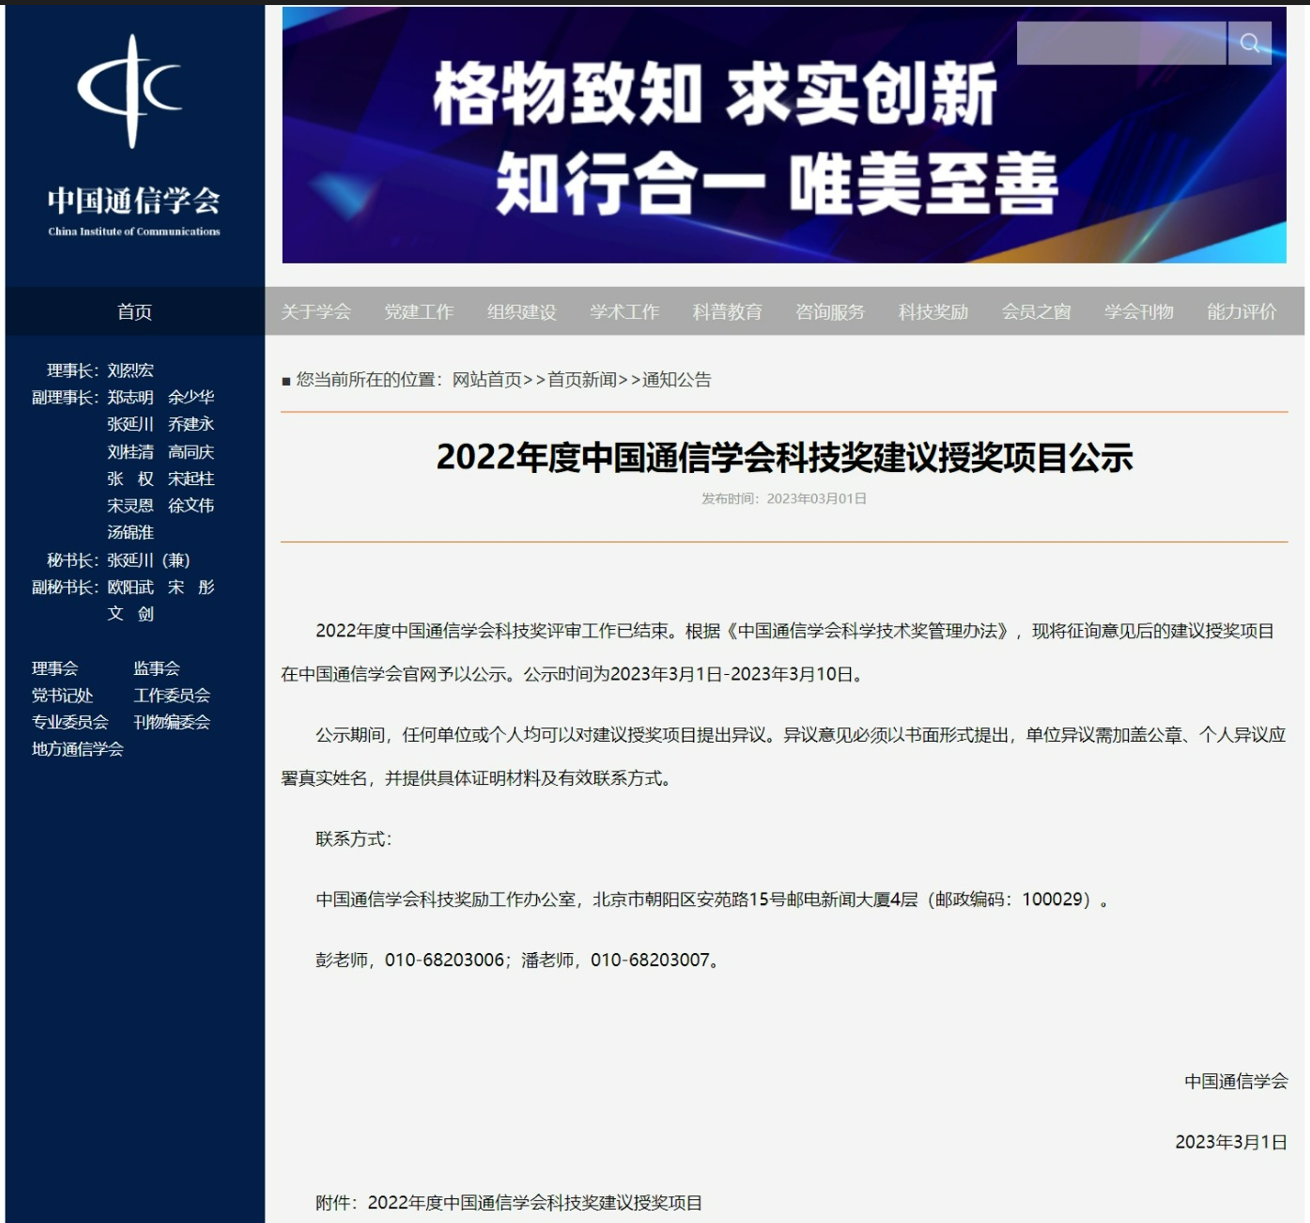The image size is (1310, 1223).
Task: Open the attachment 2022年度中国通信学会科技奖建议授奖项目
Action: pos(535,1203)
